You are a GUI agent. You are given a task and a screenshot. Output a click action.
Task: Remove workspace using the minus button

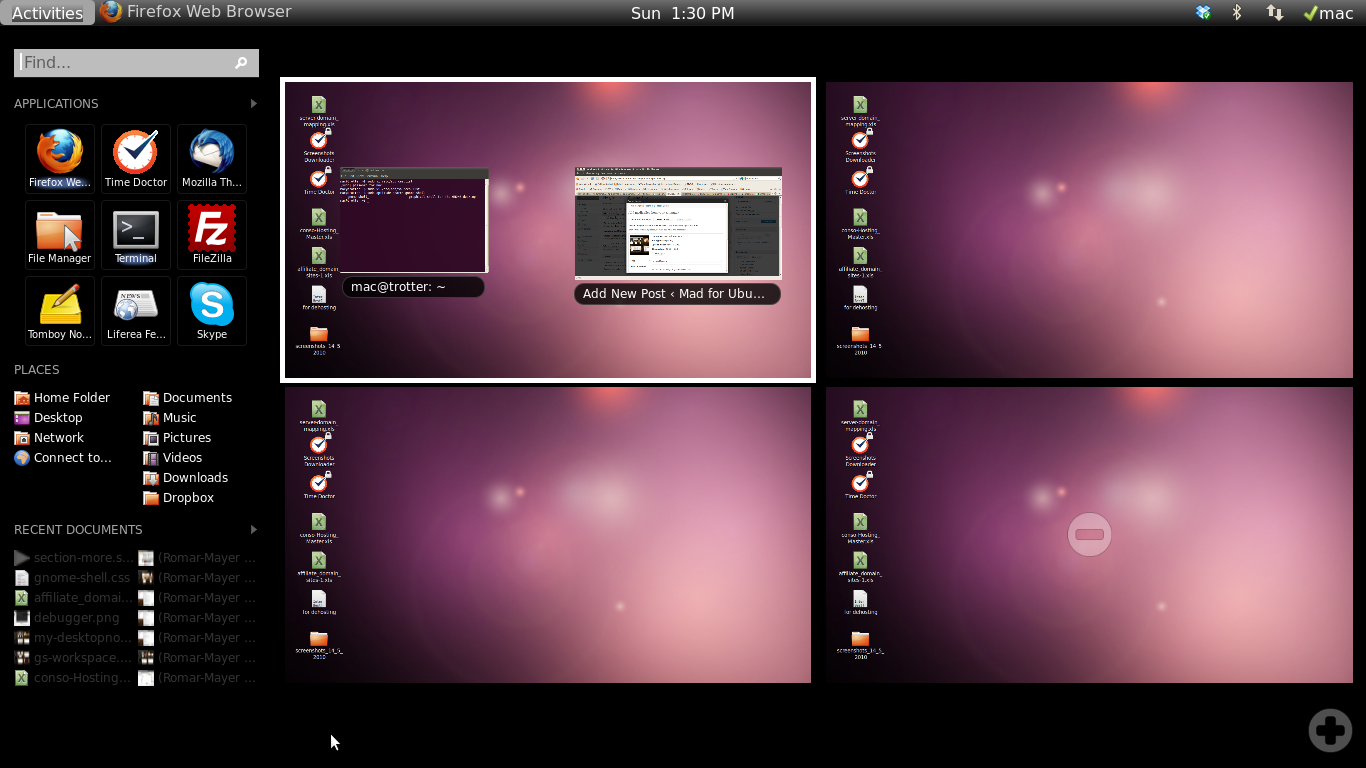coord(1089,534)
